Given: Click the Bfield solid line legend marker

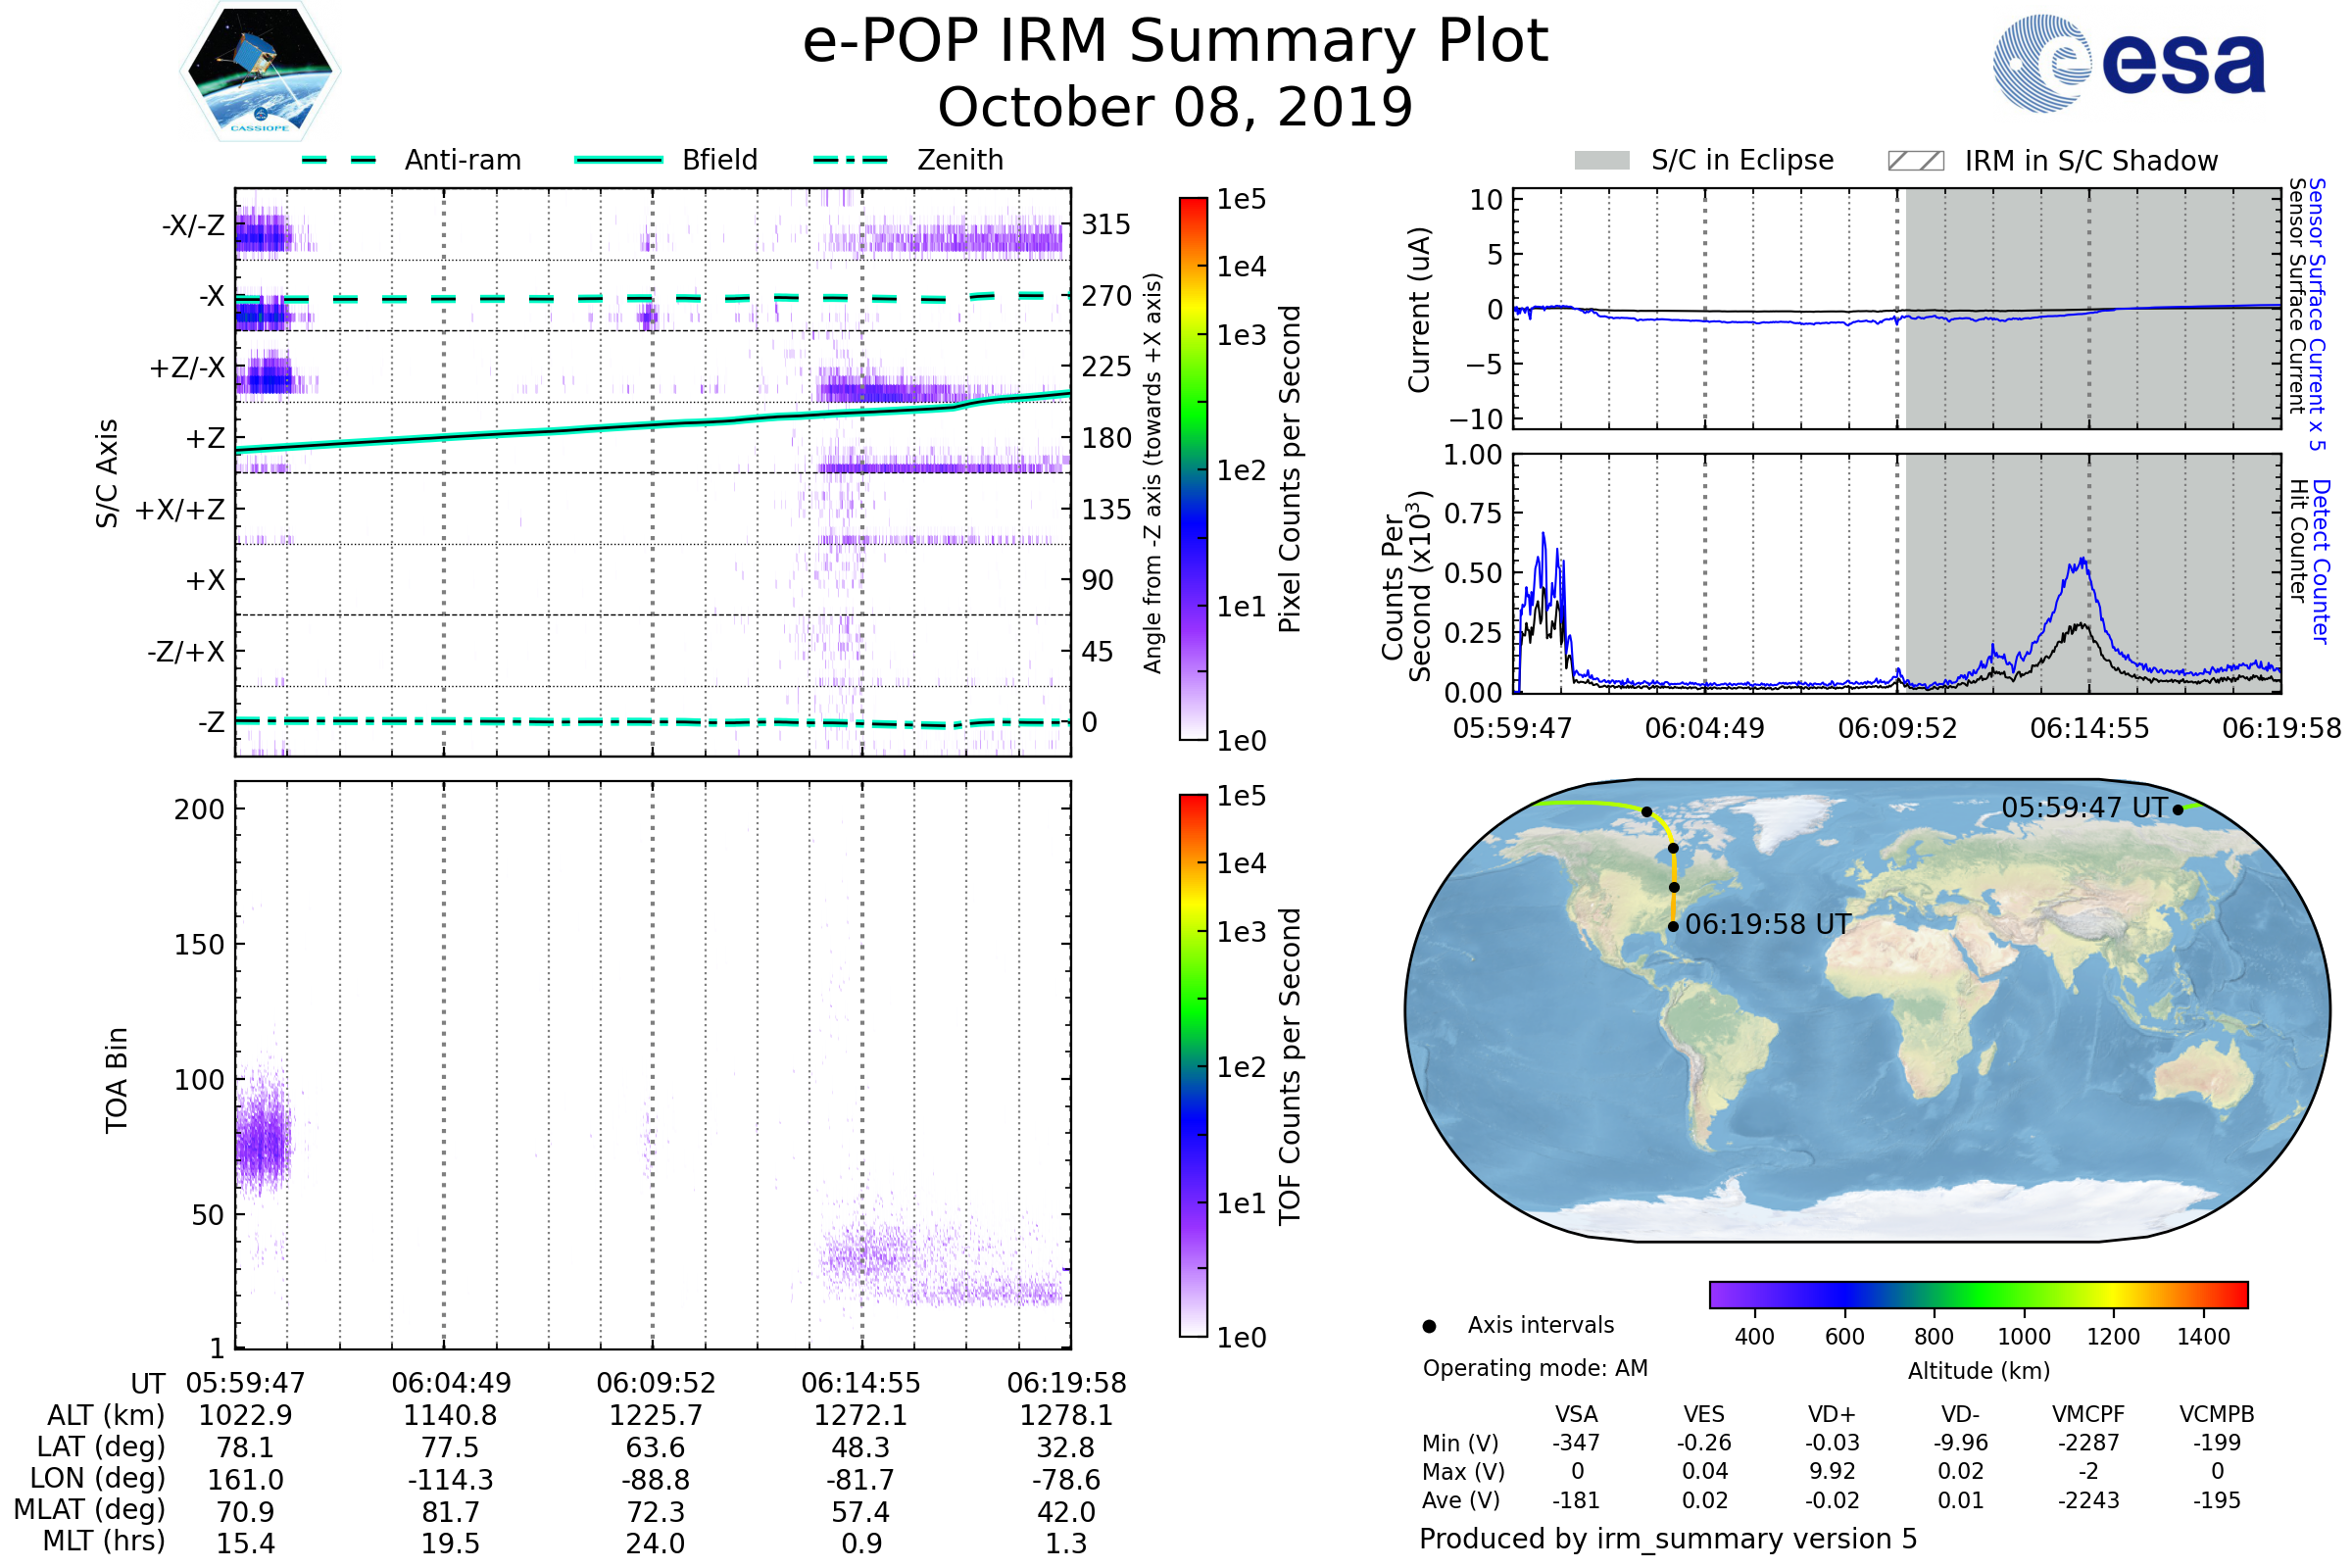Looking at the screenshot, I should tap(618, 160).
